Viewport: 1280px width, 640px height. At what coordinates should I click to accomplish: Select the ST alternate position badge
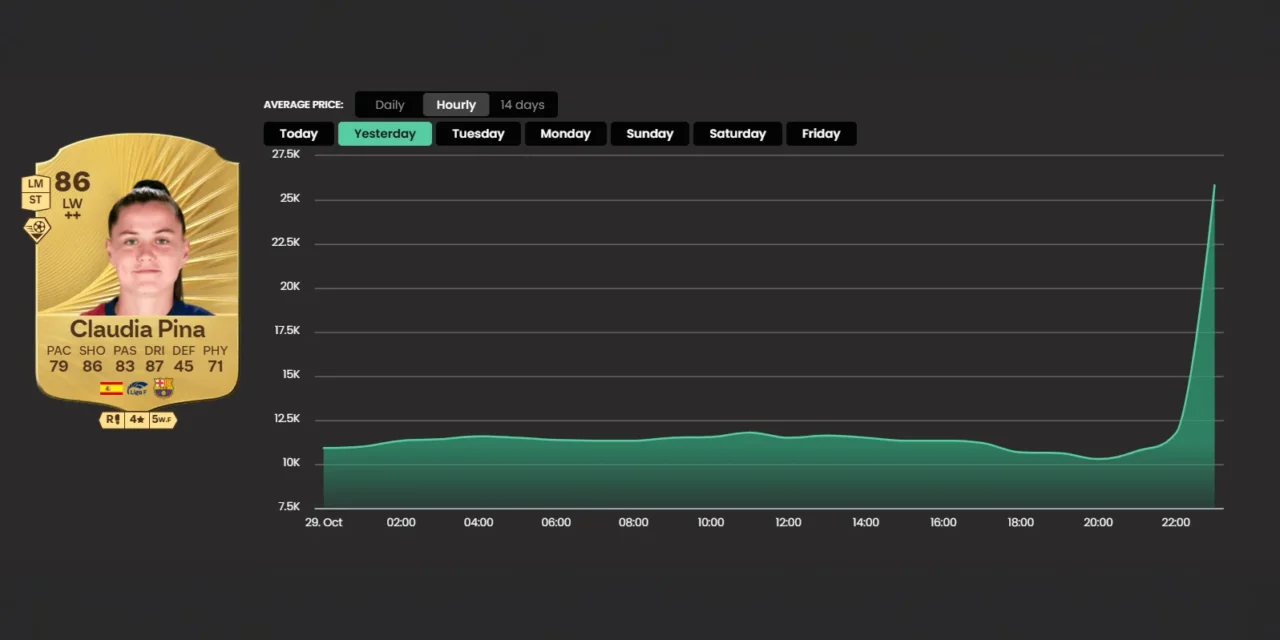point(35,200)
